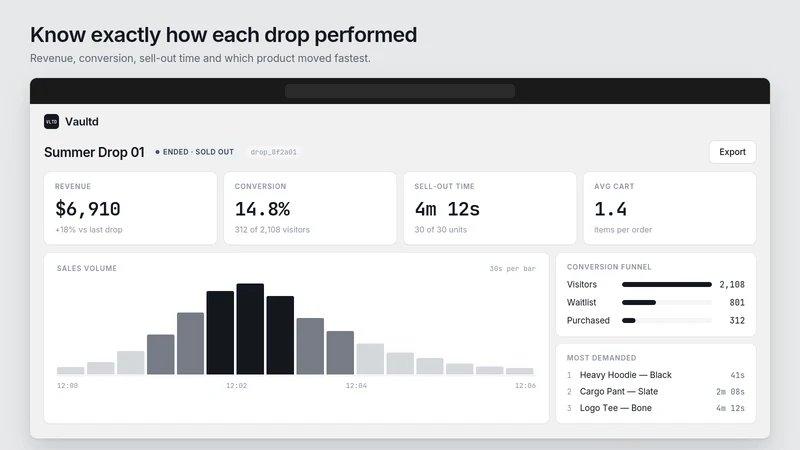Click the +18% vs last drop text
Image resolution: width=800 pixels, height=450 pixels.
click(89, 230)
